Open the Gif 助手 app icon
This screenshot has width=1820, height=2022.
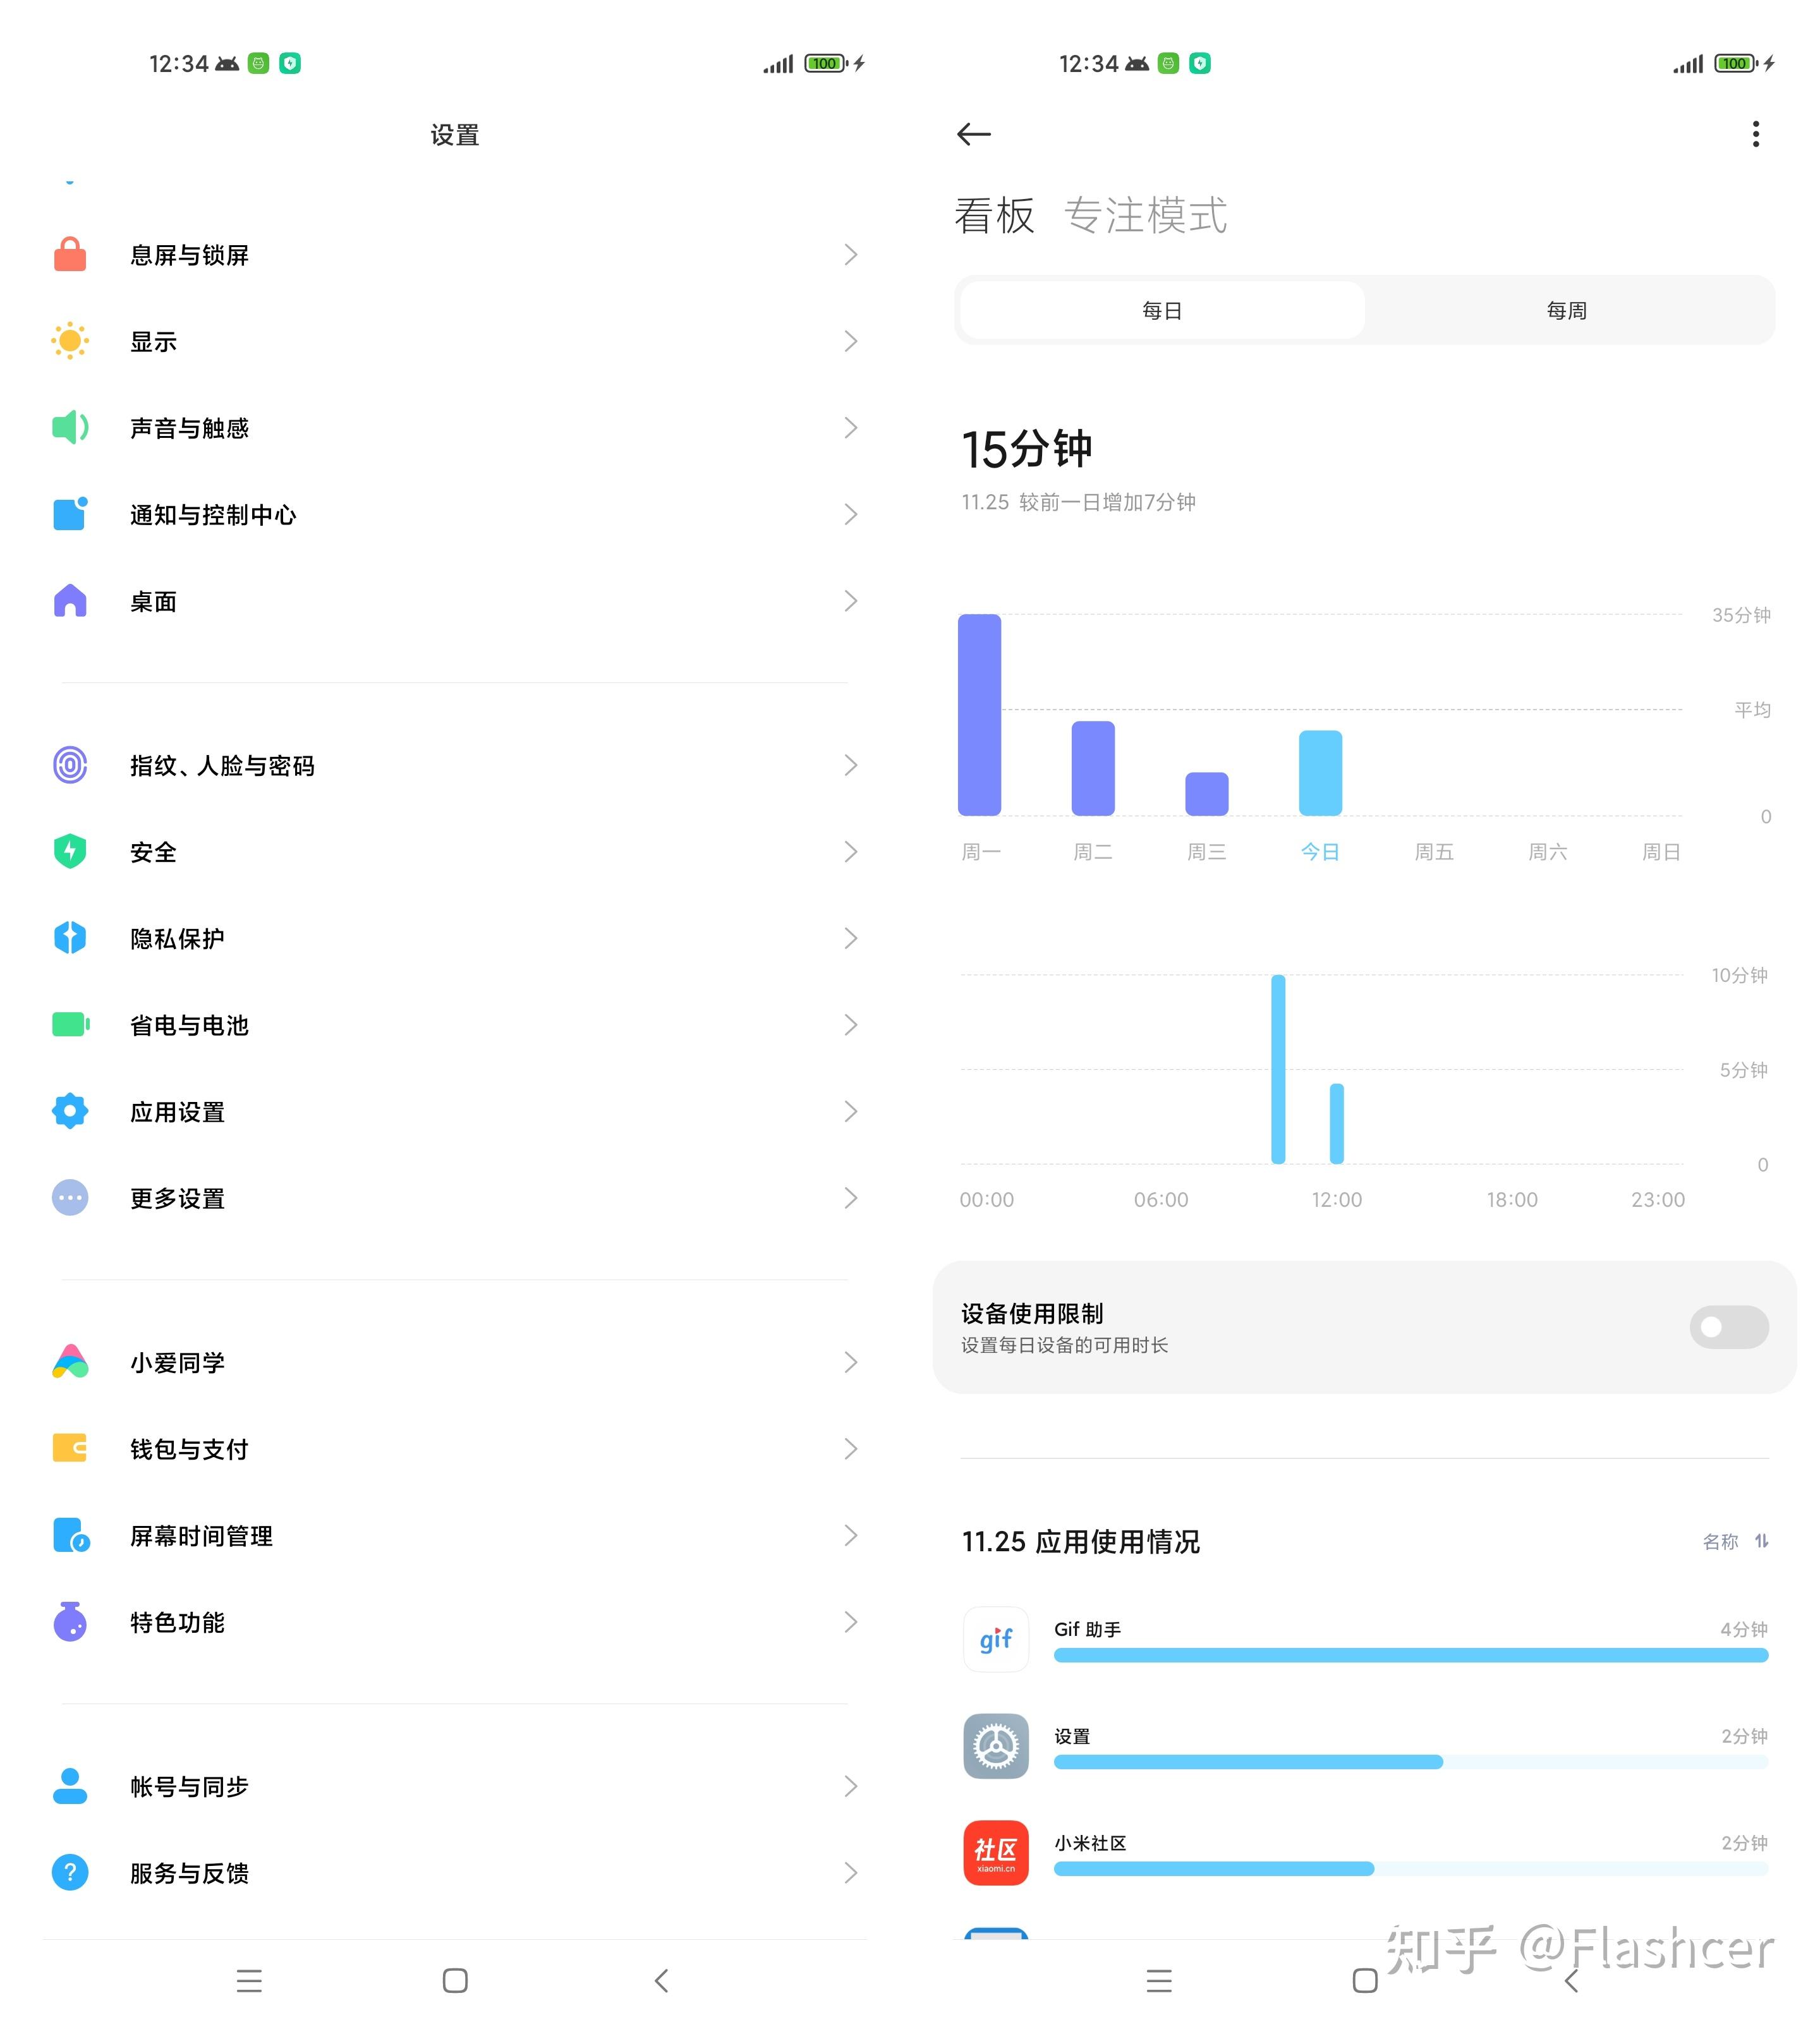pos(995,1639)
